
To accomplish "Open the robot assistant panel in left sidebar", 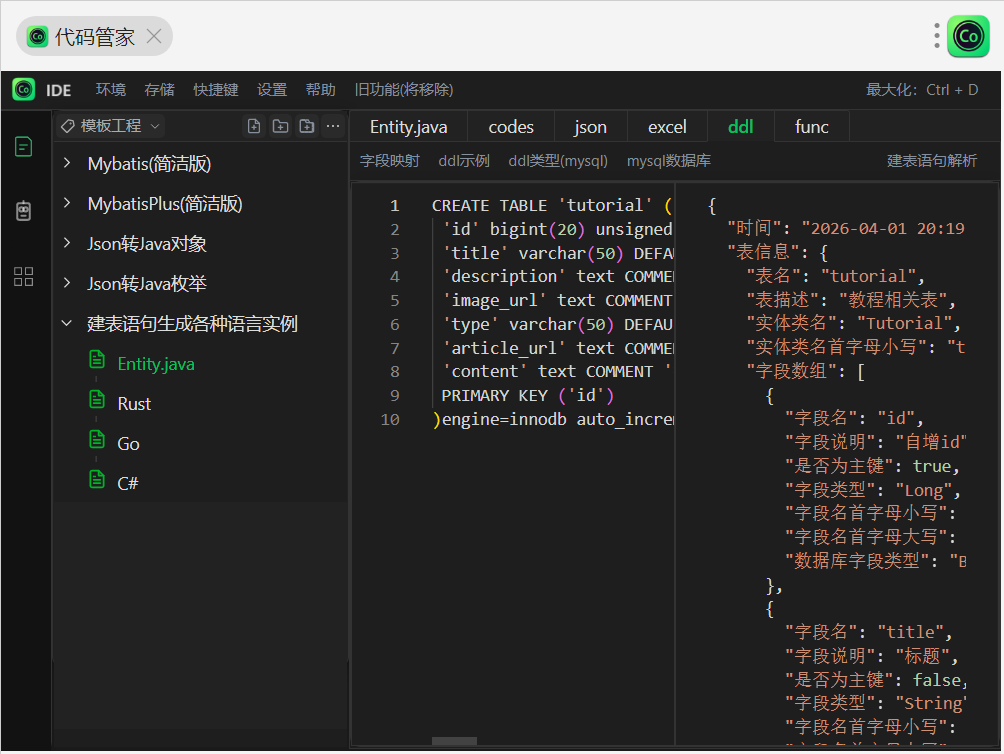I will click(24, 211).
